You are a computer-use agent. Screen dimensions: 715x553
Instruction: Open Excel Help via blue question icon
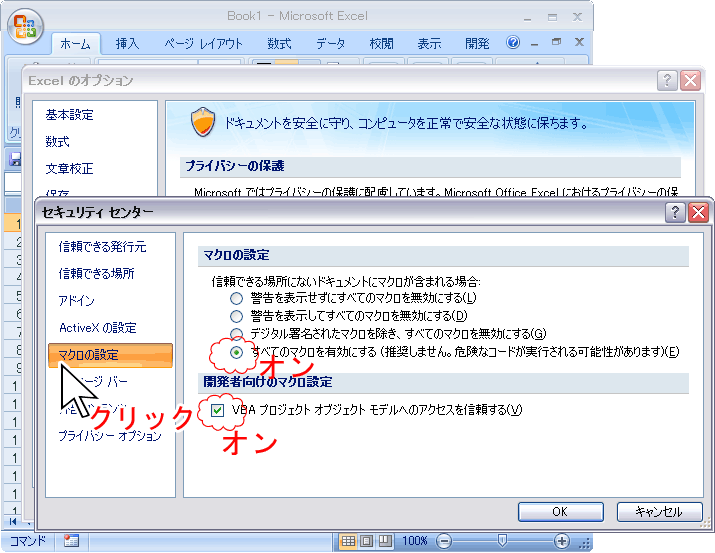pyautogui.click(x=513, y=42)
